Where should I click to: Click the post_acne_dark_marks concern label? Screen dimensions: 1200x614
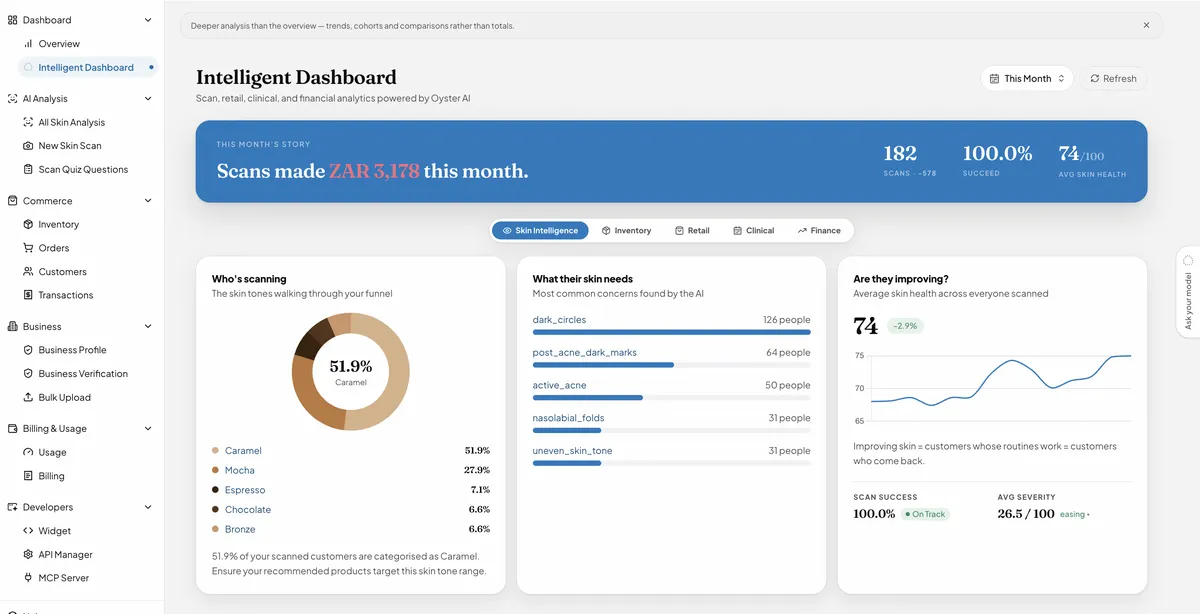585,353
